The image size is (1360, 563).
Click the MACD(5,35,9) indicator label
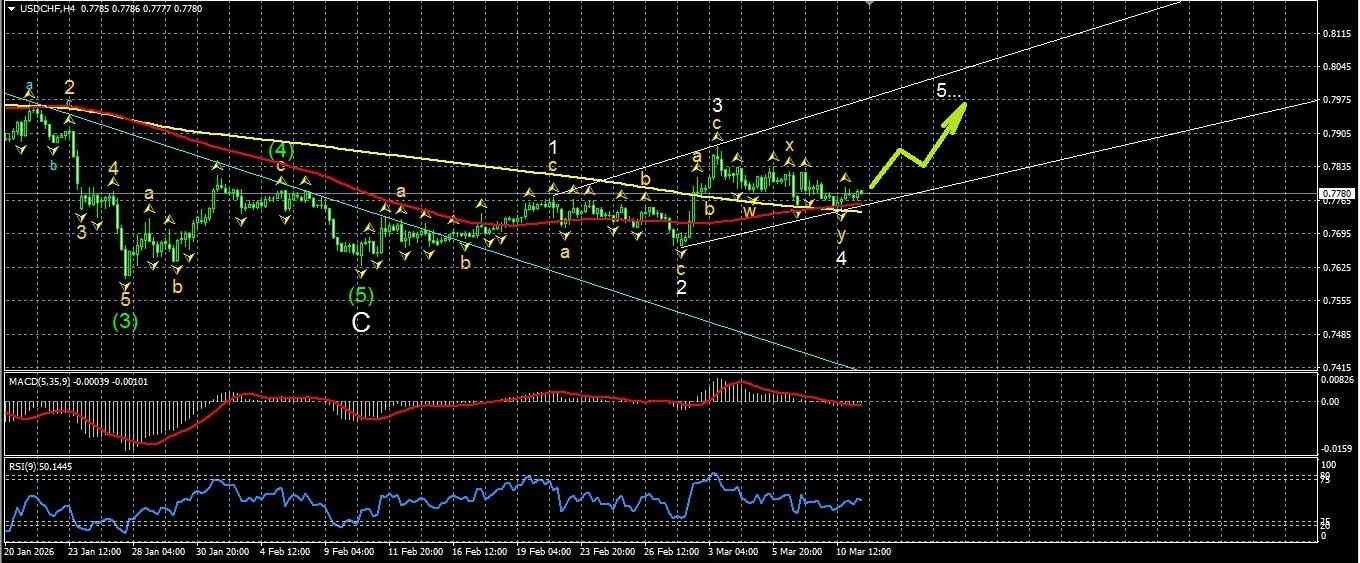click(37, 381)
